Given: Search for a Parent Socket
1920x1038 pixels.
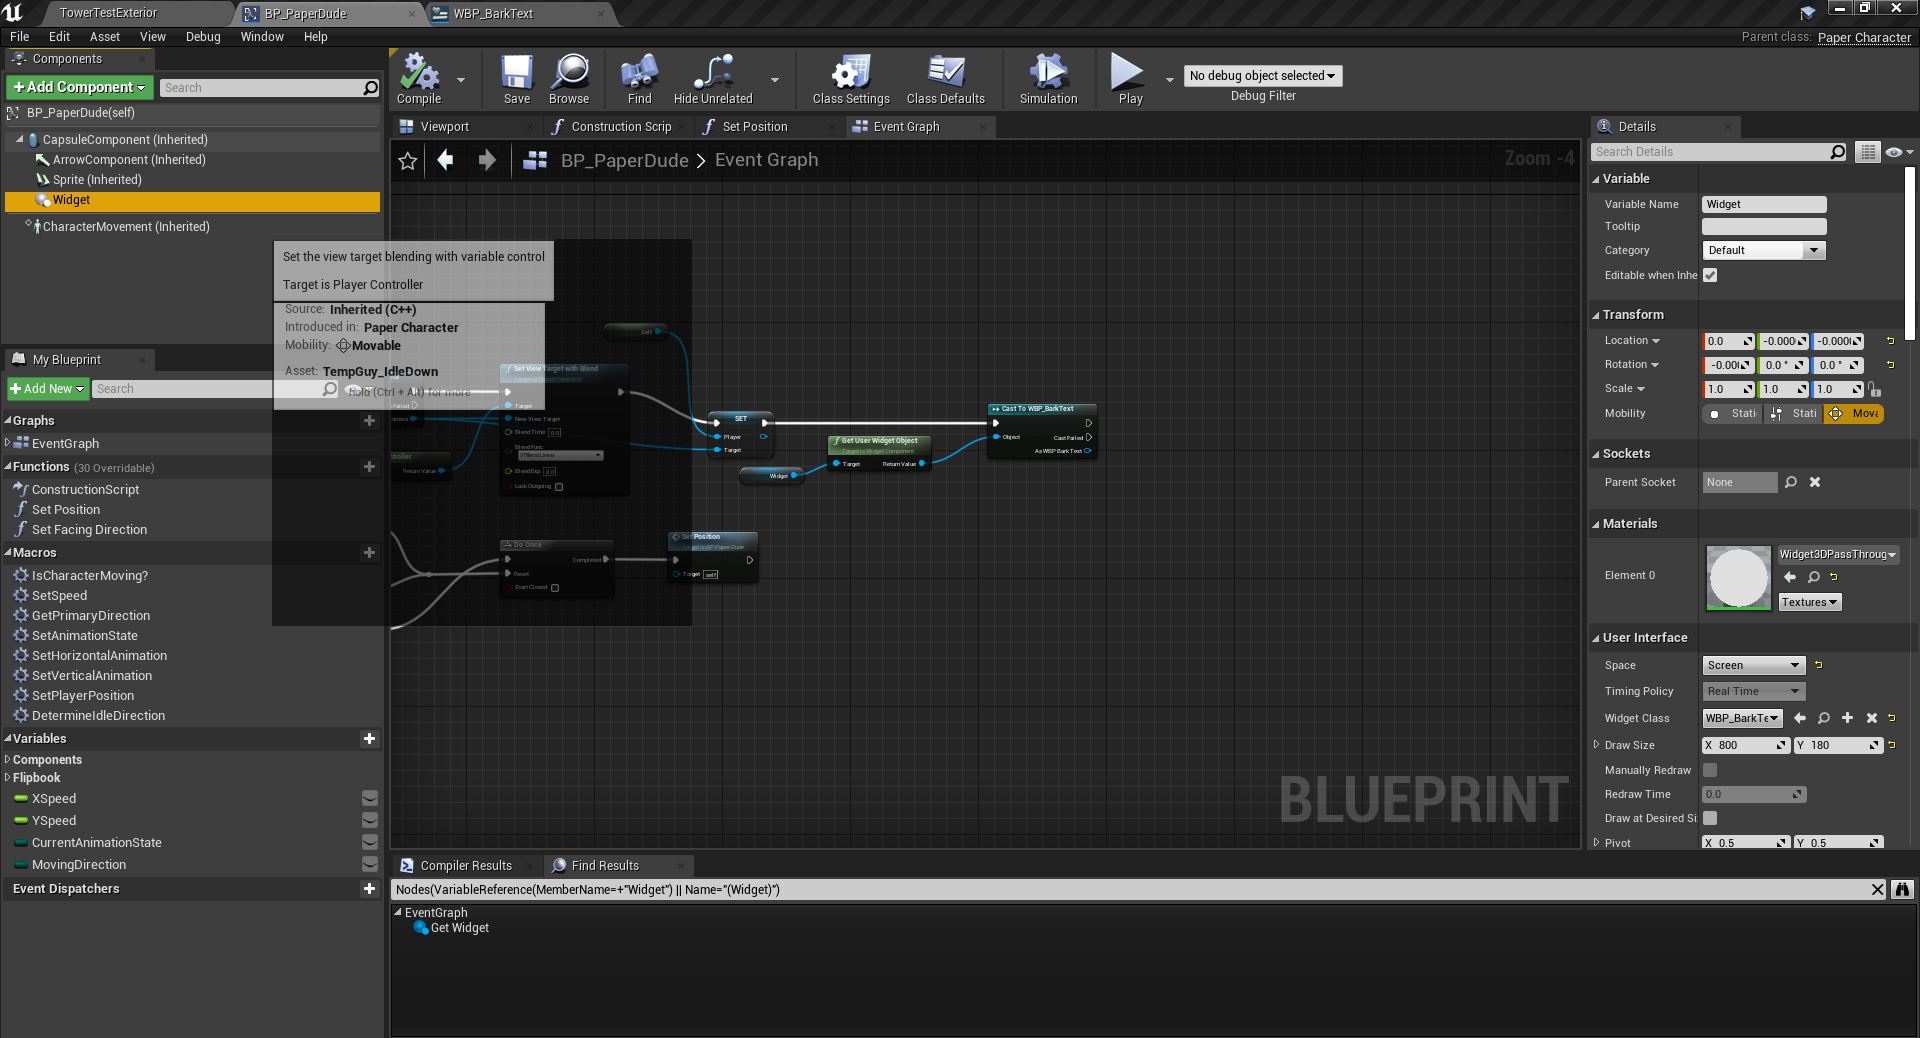Looking at the screenshot, I should [1791, 482].
